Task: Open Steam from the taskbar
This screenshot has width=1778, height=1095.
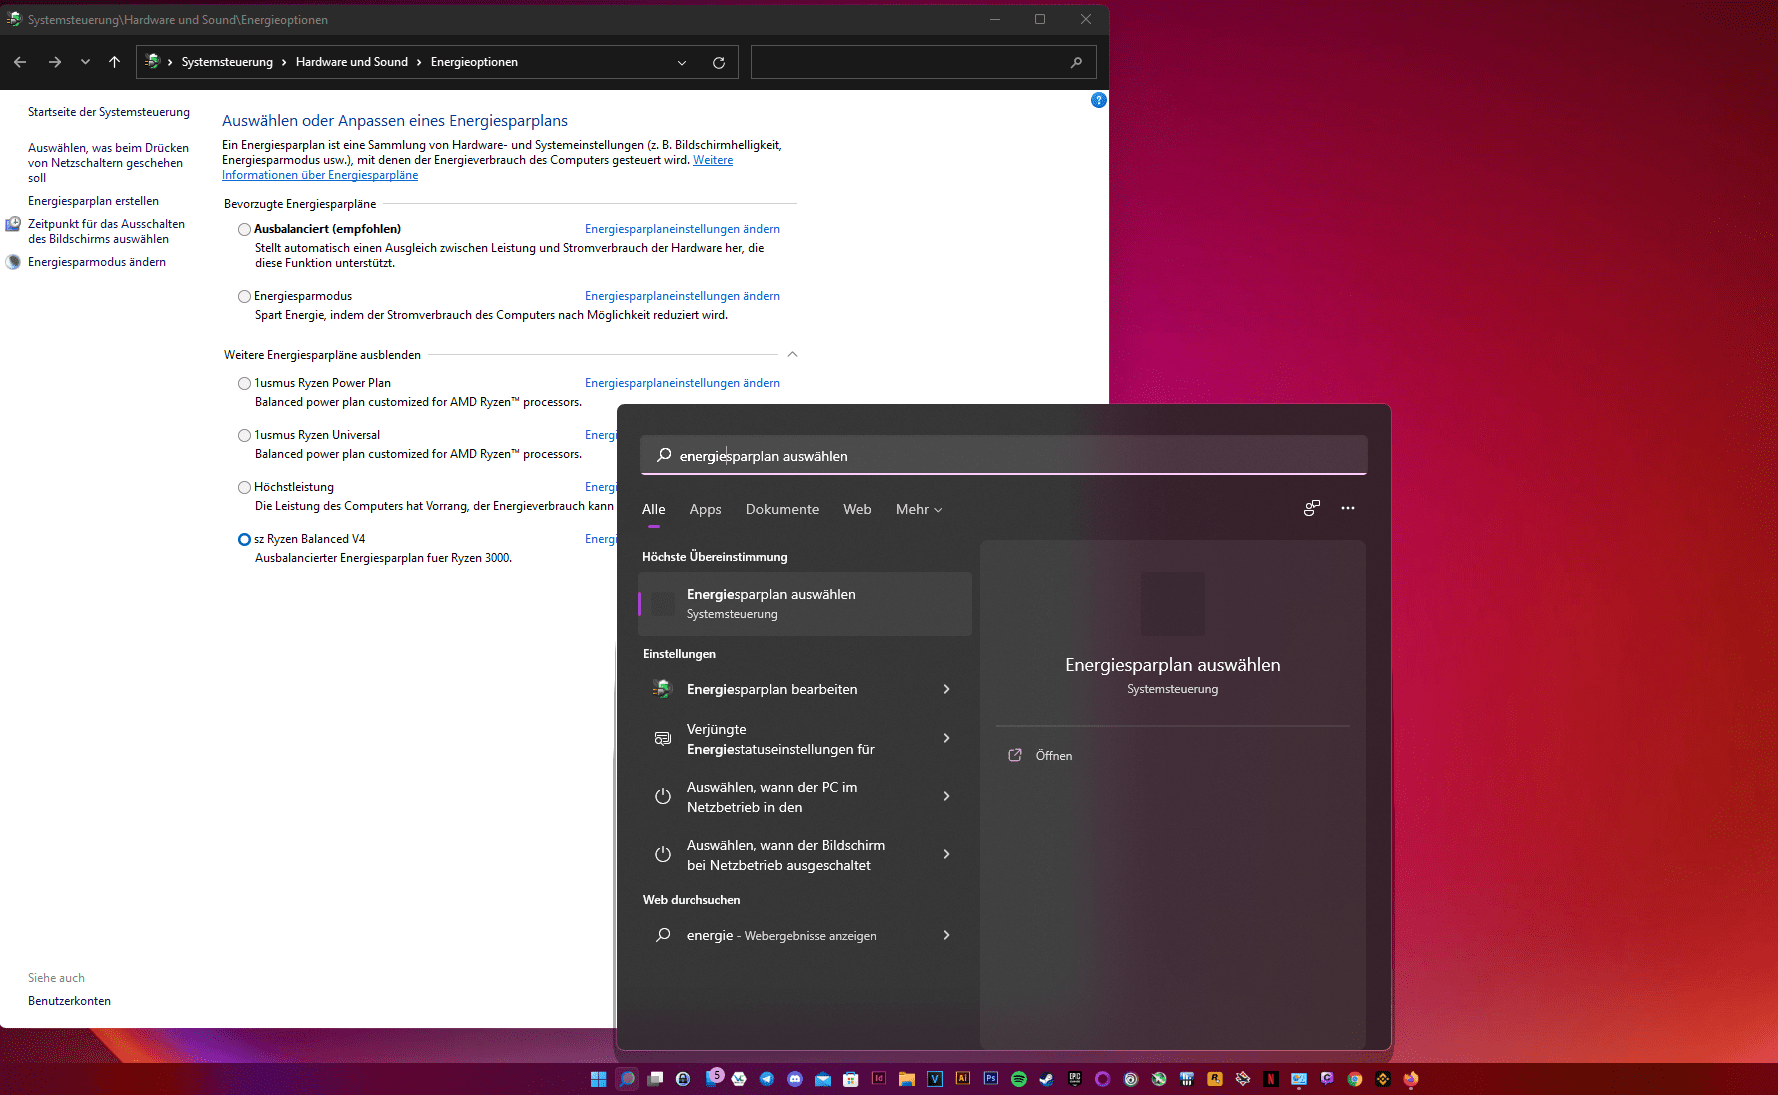Action: pyautogui.click(x=1047, y=1079)
